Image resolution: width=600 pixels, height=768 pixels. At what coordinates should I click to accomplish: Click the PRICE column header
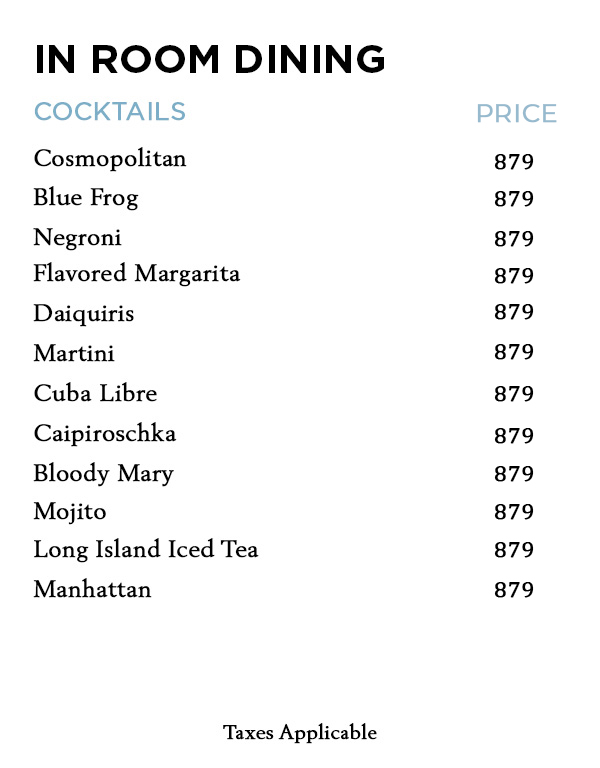[x=516, y=114]
